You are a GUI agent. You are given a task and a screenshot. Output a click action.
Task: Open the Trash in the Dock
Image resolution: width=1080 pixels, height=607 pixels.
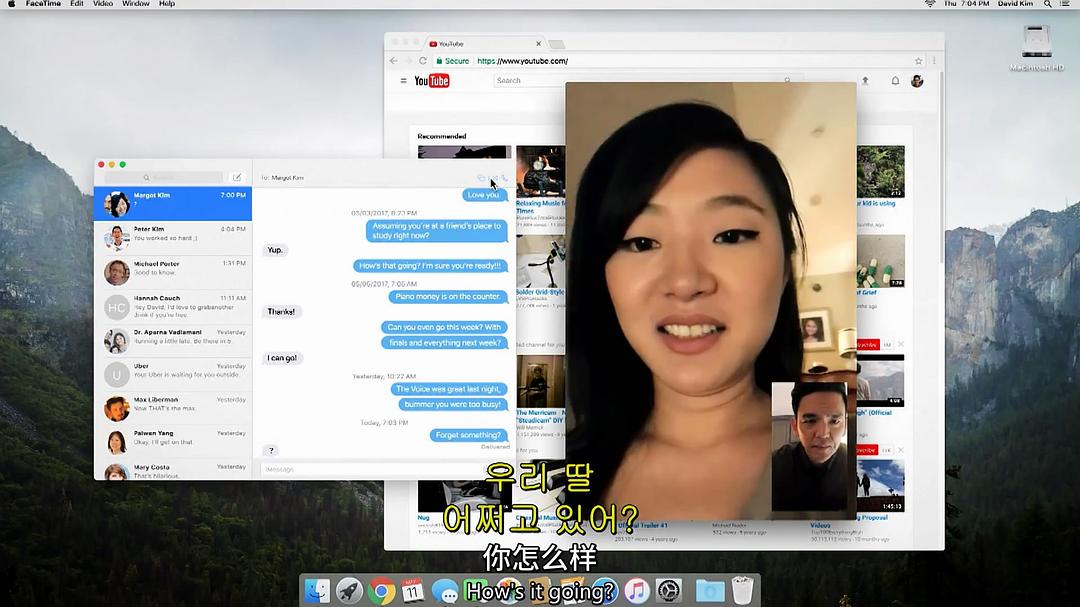[x=742, y=590]
